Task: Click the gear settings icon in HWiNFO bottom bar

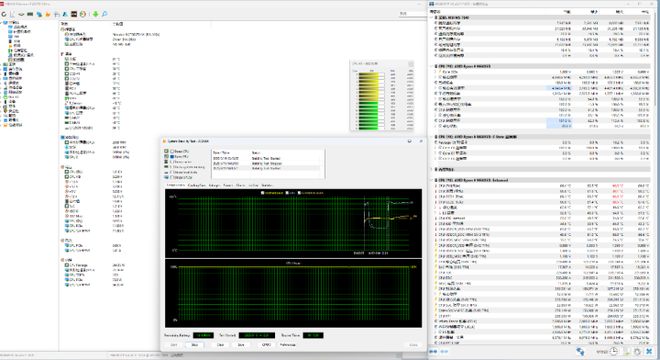Action: click(637, 351)
